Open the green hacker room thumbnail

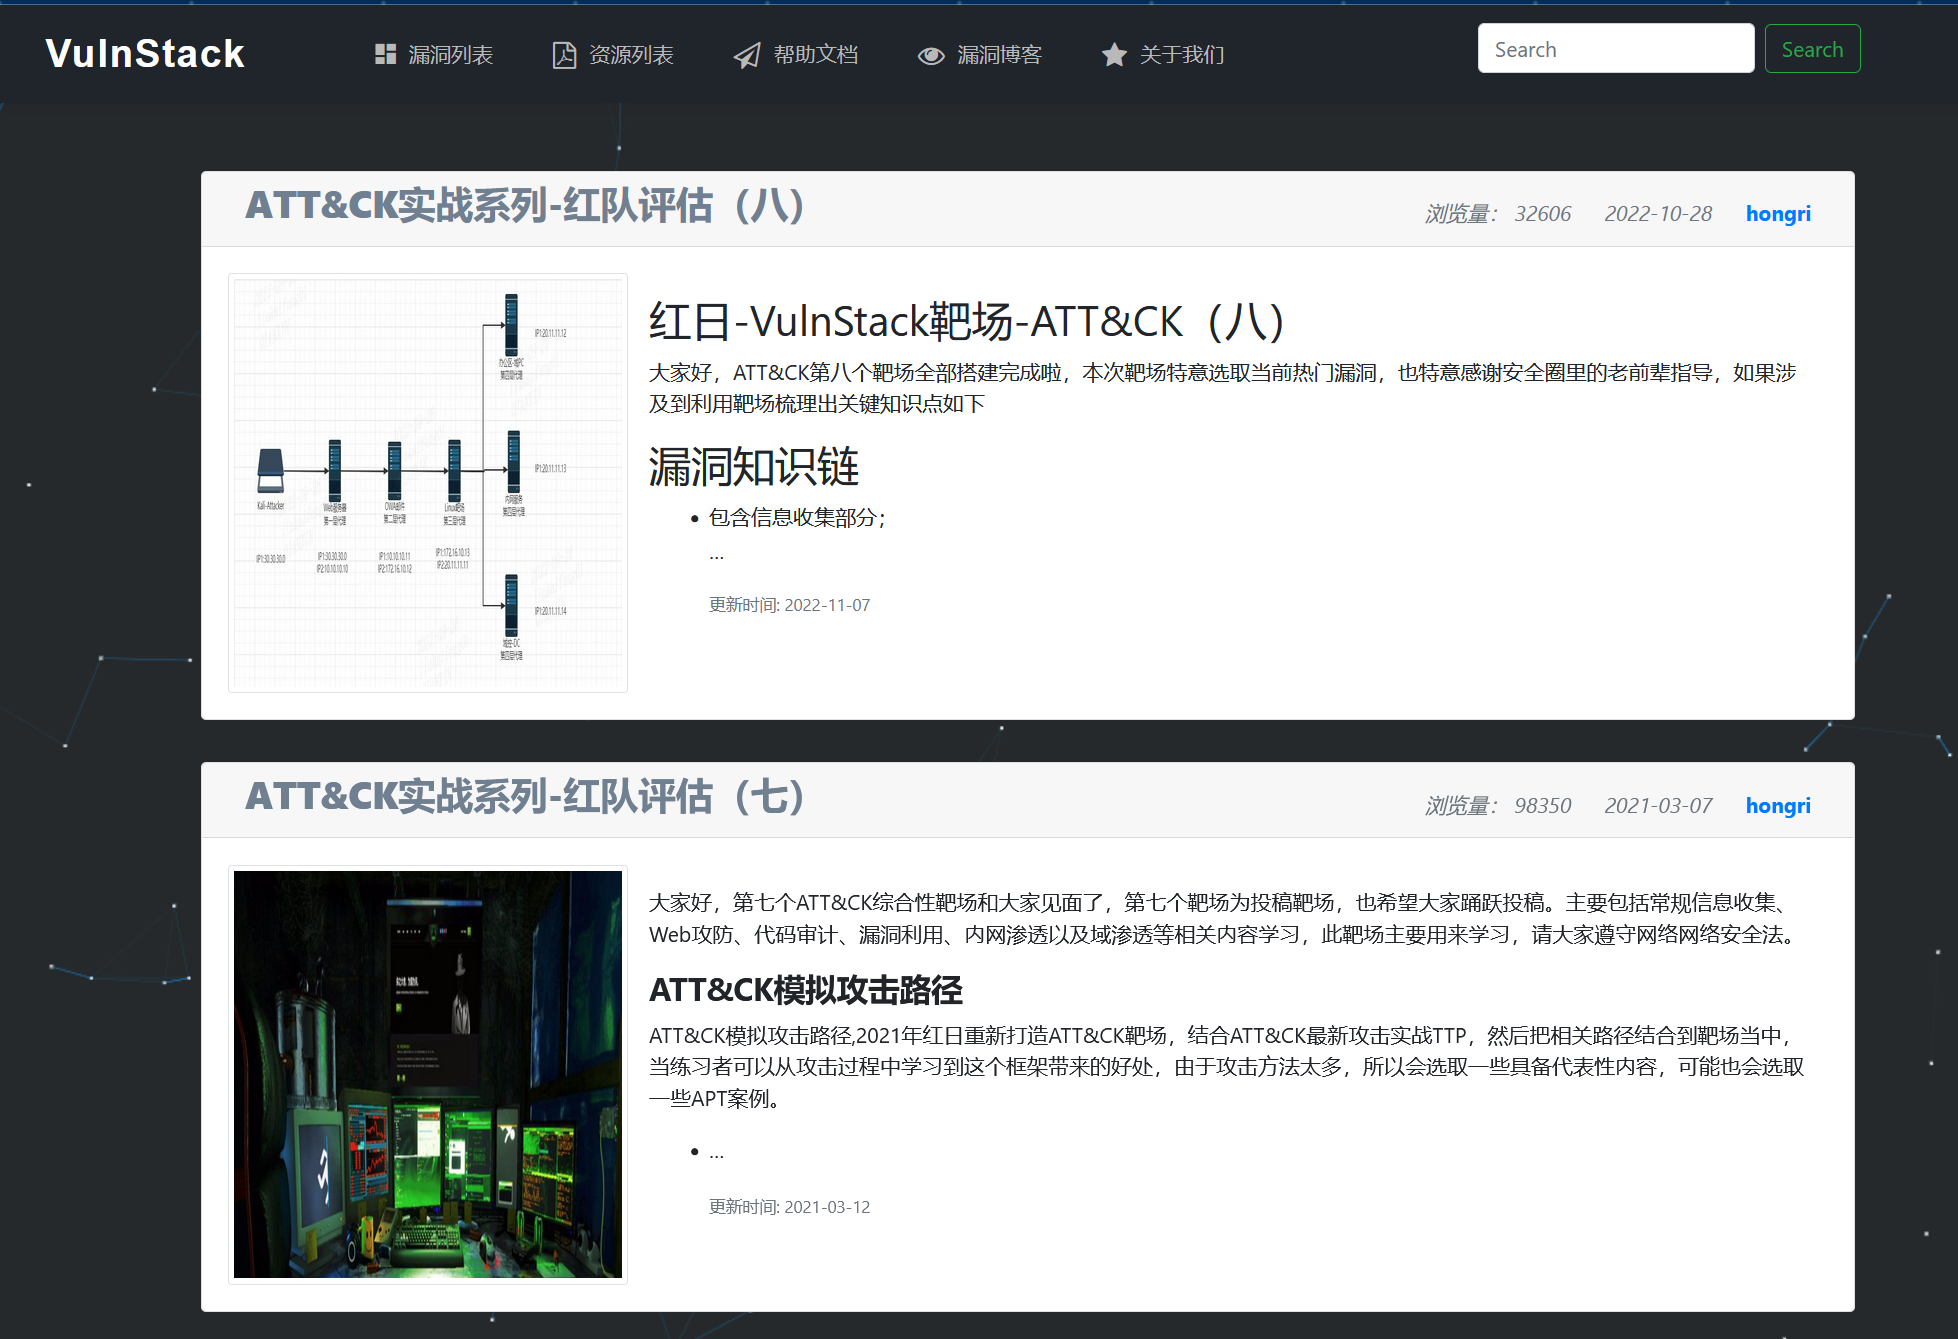pos(428,1074)
